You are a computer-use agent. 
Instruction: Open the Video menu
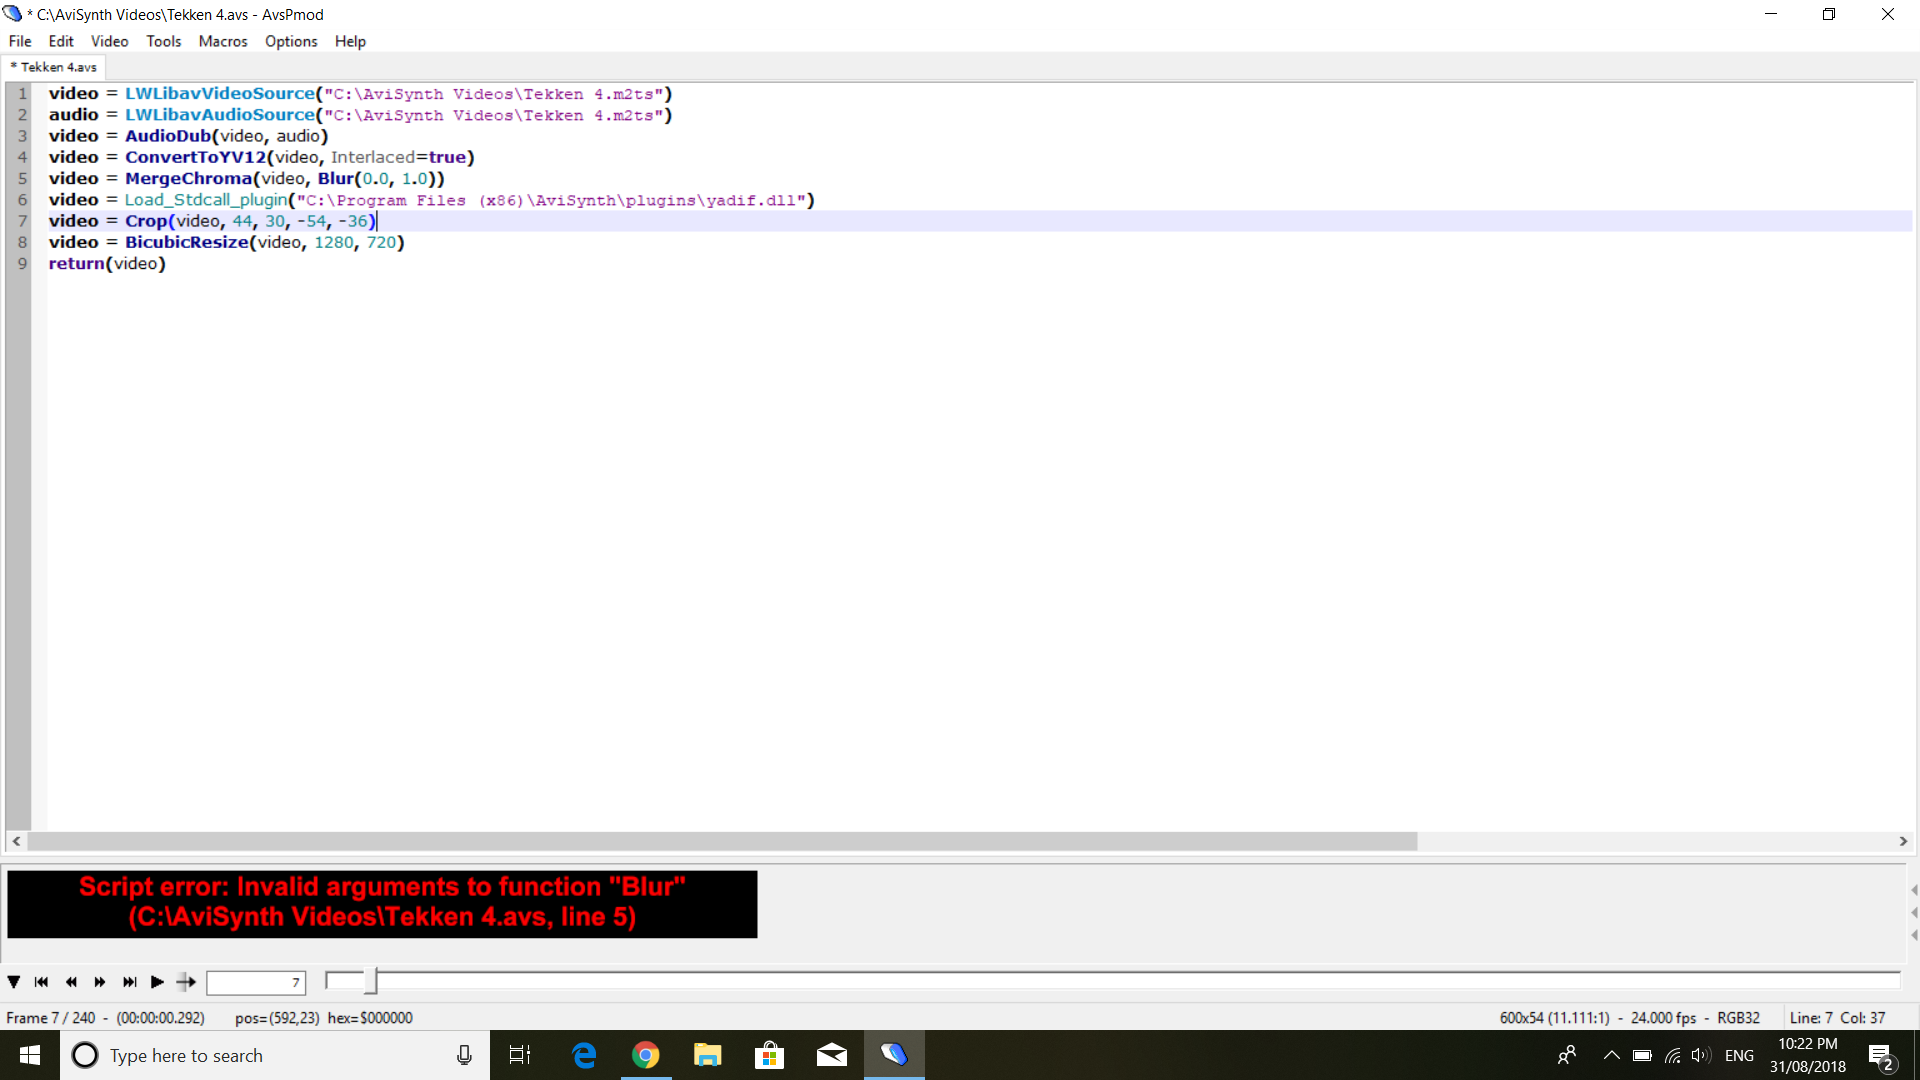pyautogui.click(x=109, y=41)
